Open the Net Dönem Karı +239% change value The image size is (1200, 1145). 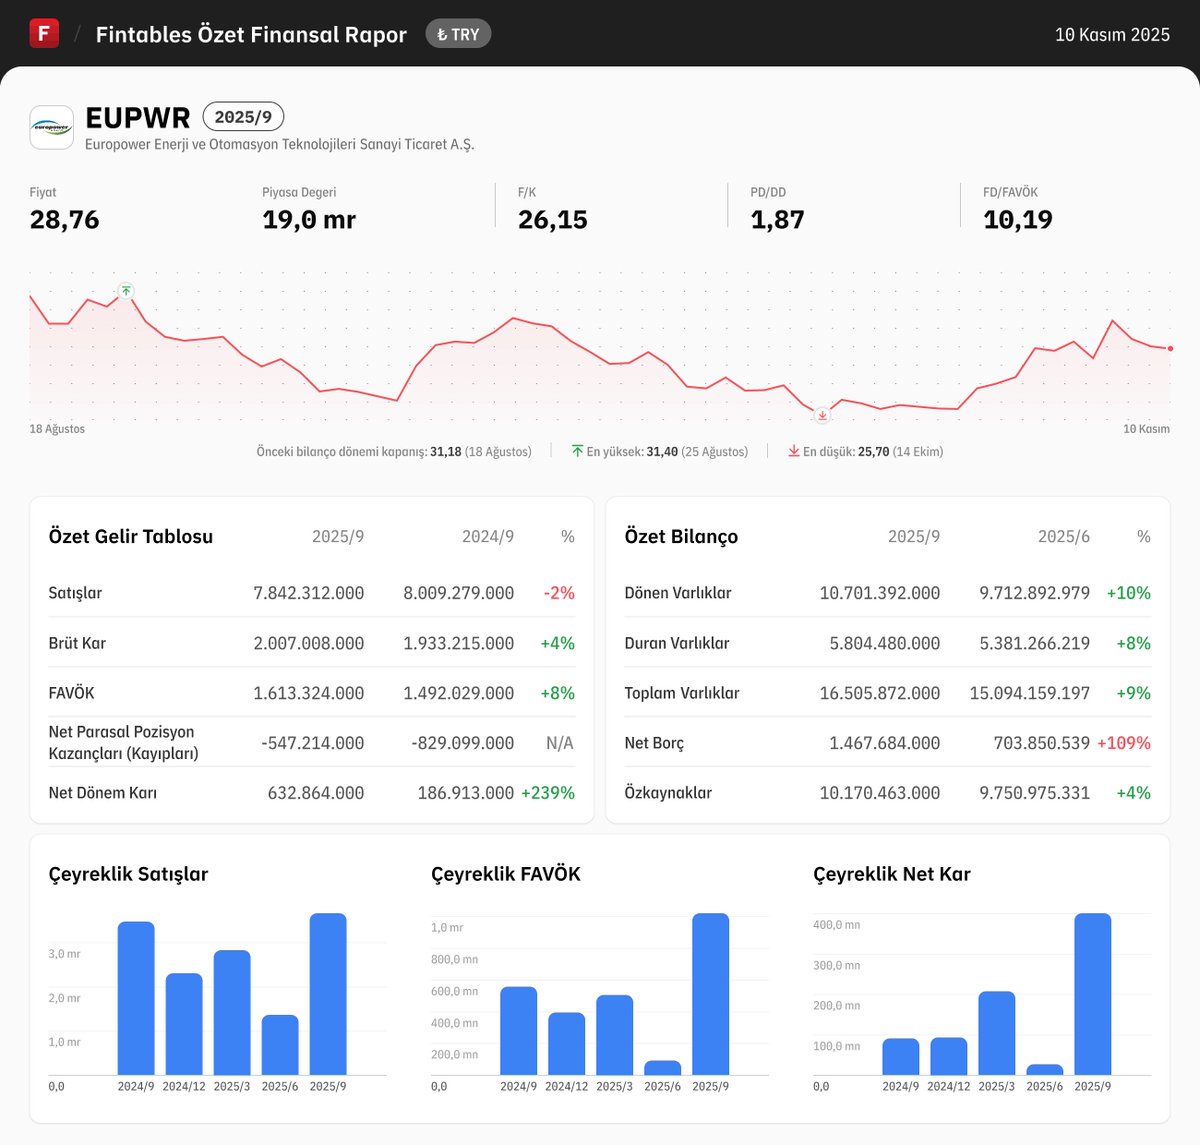click(x=548, y=792)
